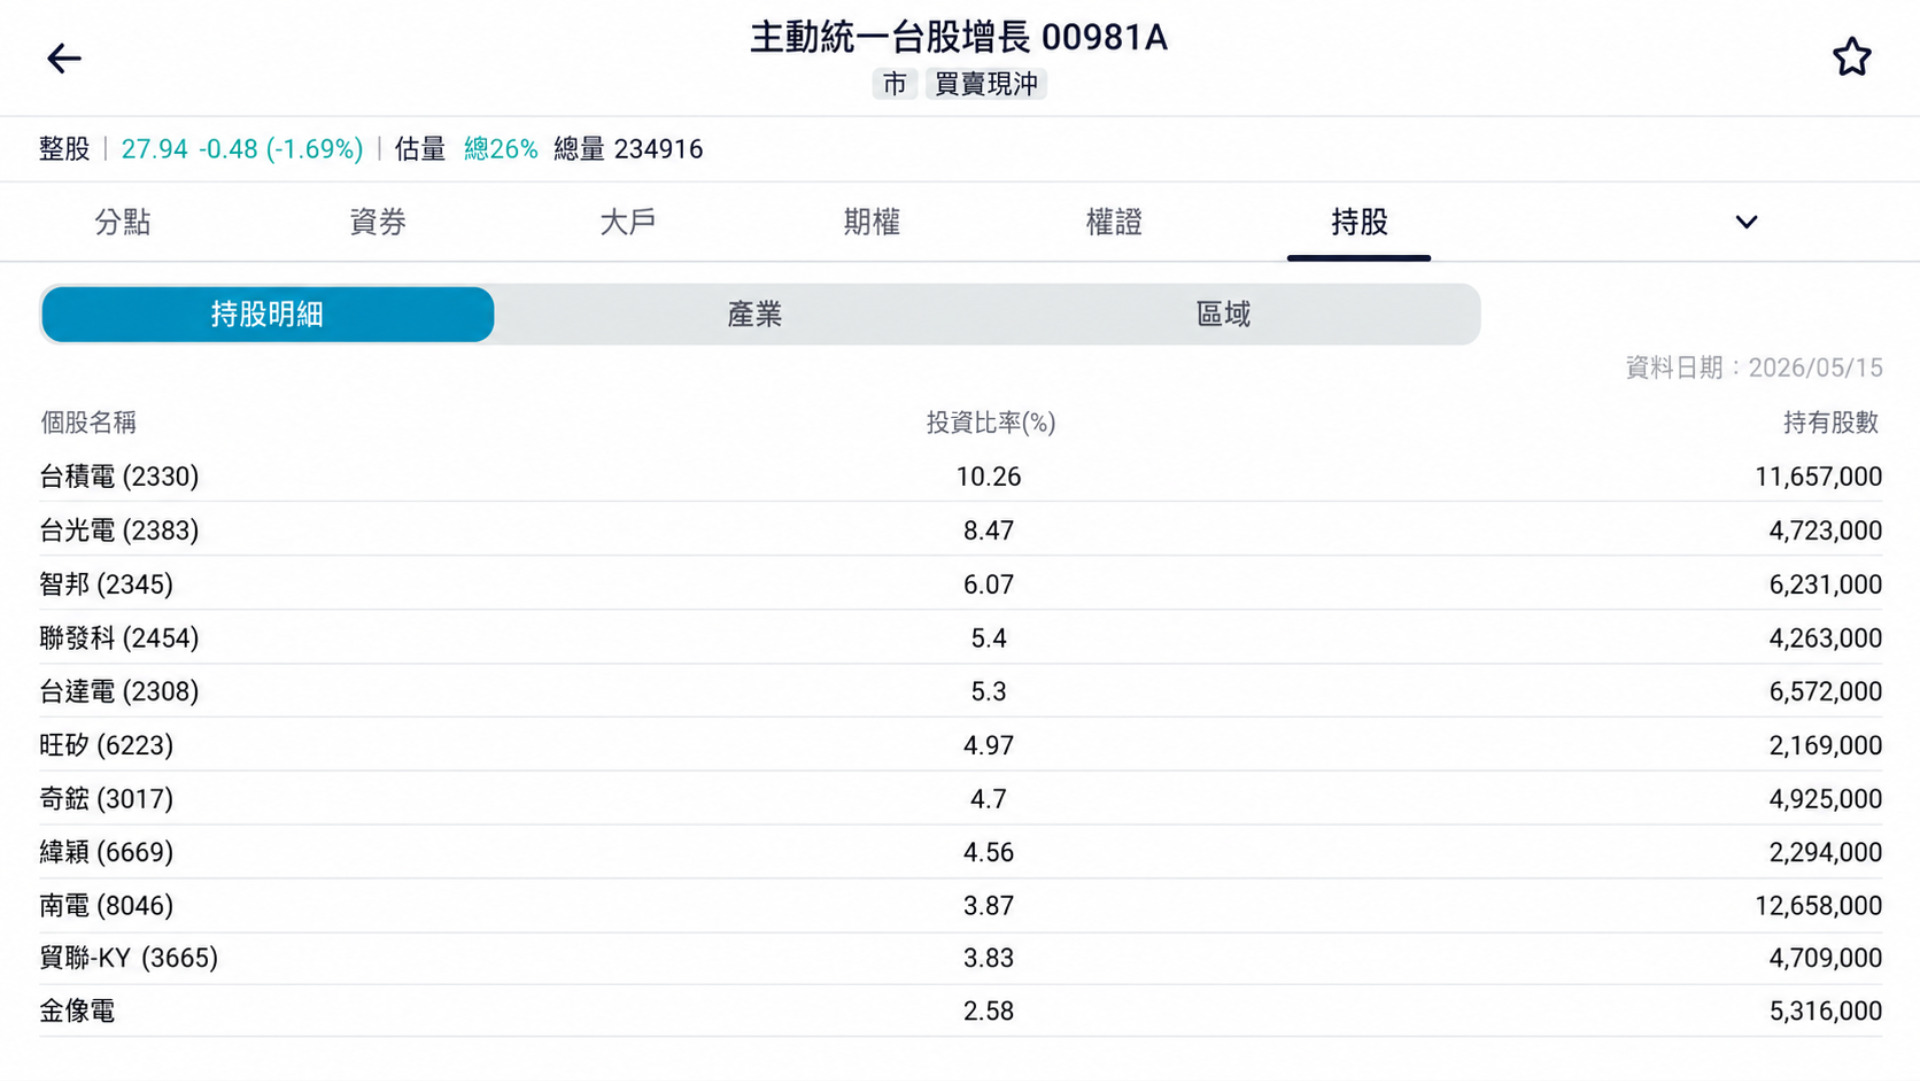Open the 聯發科 (2454) row

[x=960, y=638]
